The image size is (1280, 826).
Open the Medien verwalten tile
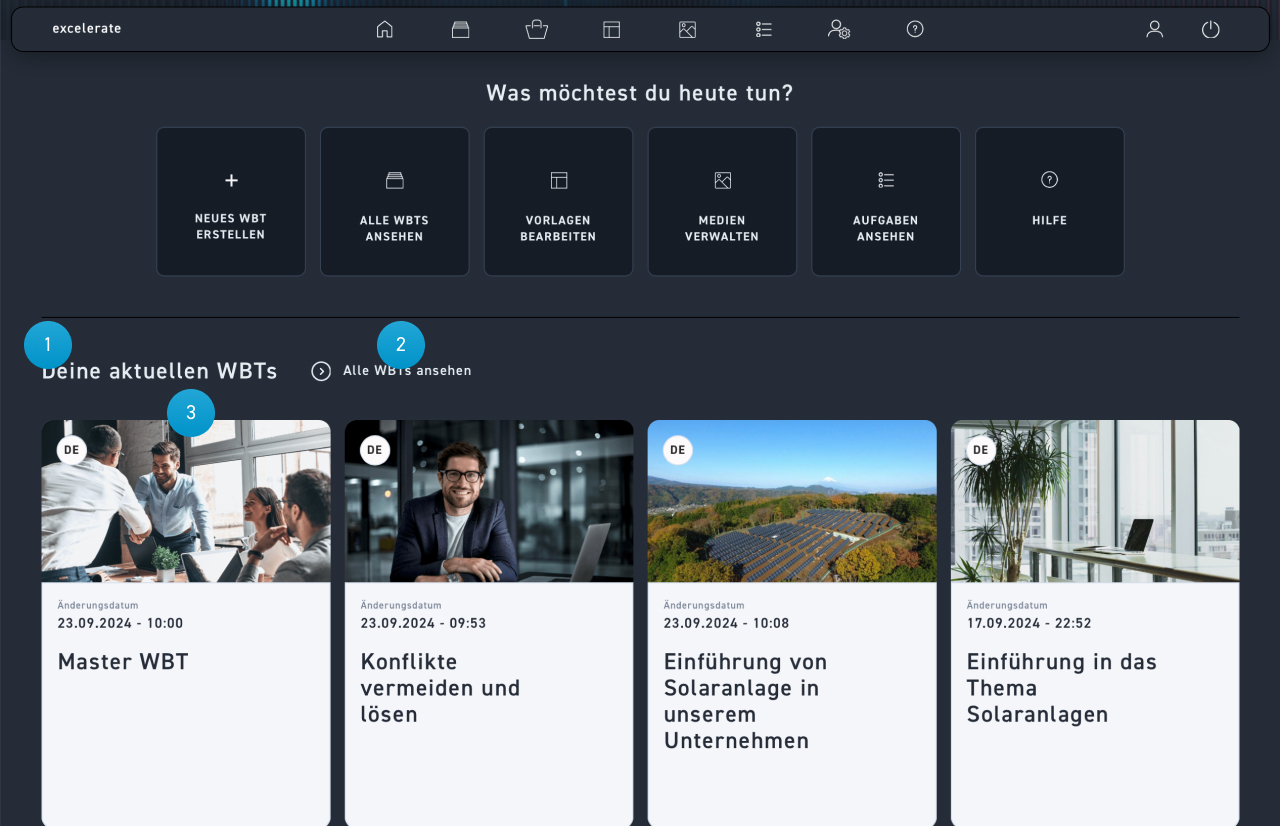click(722, 201)
